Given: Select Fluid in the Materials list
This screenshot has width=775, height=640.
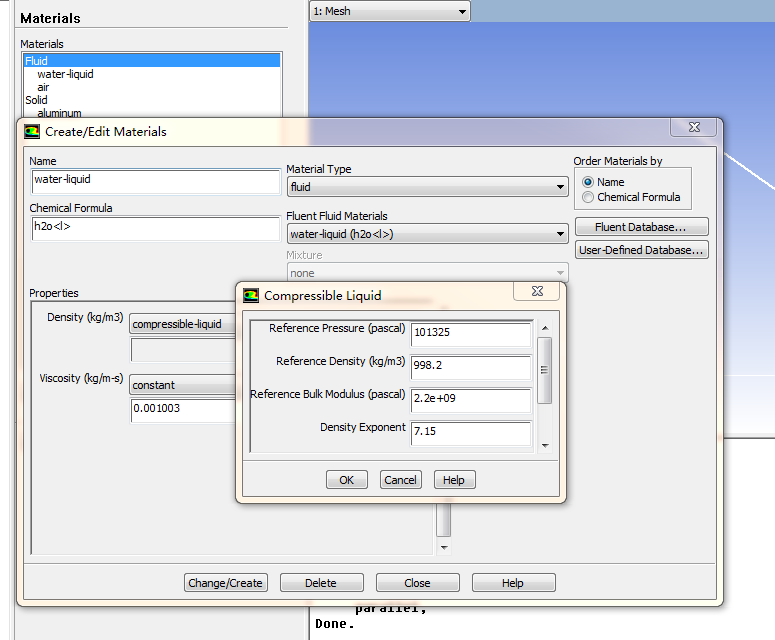Looking at the screenshot, I should pyautogui.click(x=152, y=61).
